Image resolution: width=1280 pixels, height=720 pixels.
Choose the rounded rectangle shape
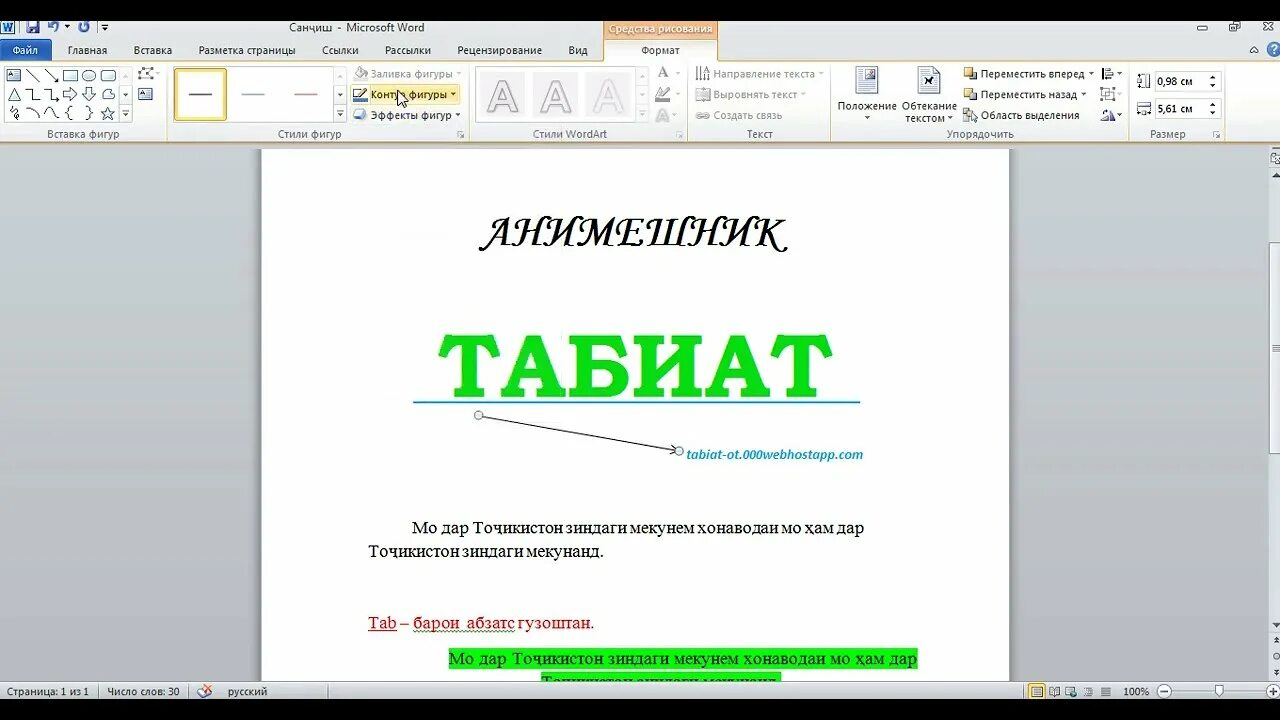click(108, 75)
